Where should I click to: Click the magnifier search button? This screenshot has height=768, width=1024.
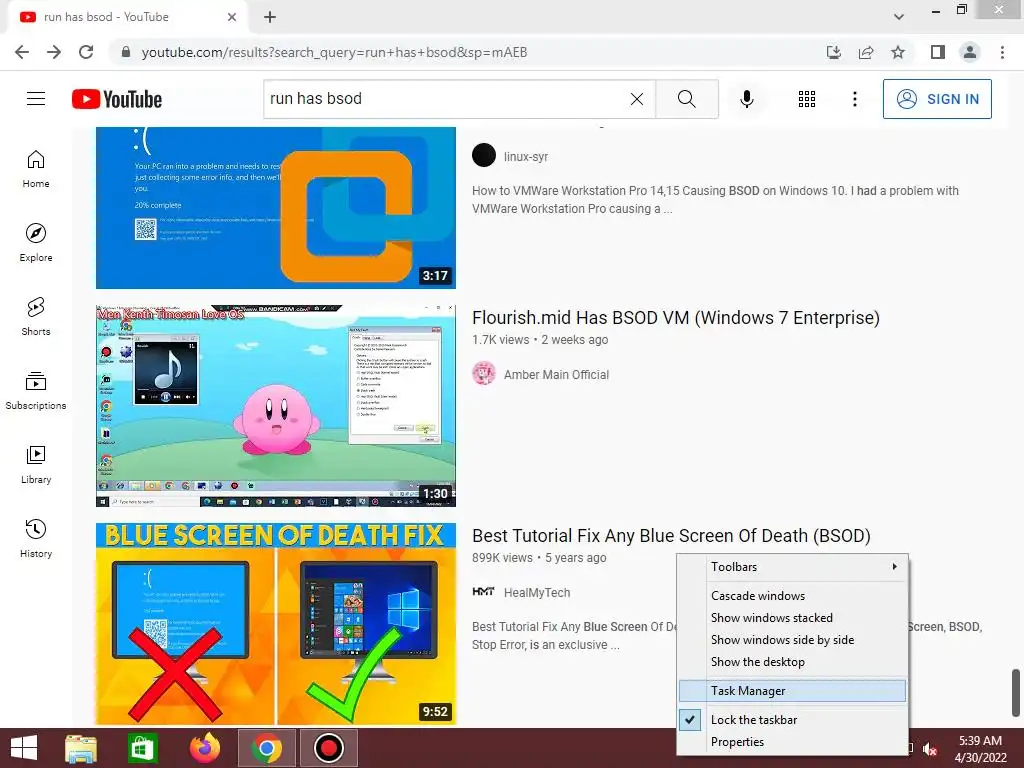coord(686,99)
